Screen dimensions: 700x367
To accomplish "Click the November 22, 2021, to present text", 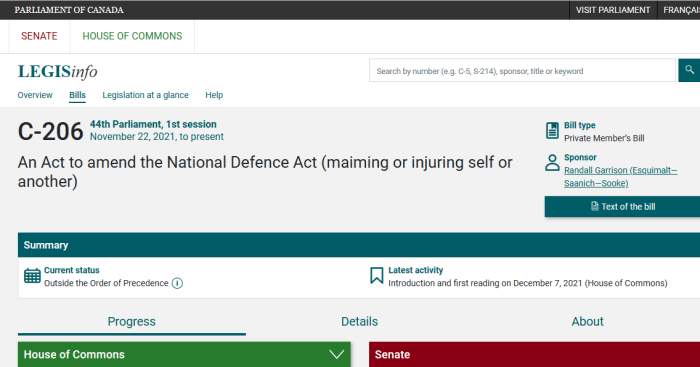I will point(157,137).
